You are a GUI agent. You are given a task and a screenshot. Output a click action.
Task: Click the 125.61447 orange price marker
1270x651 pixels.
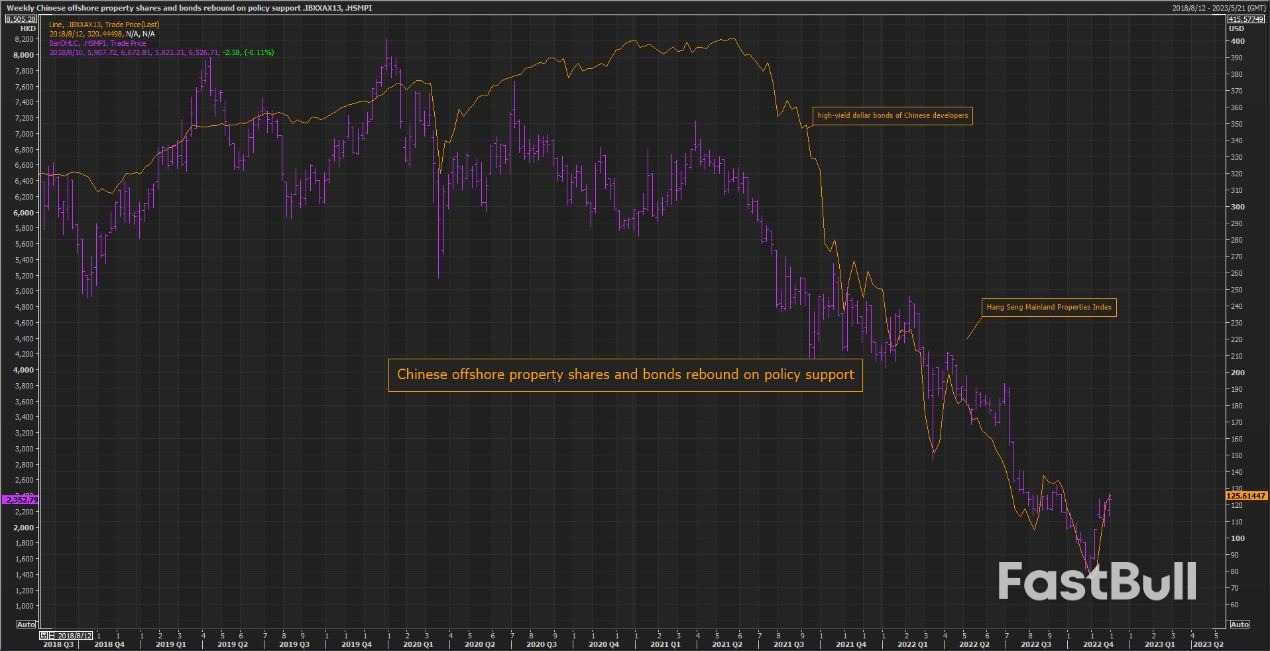(1247, 494)
